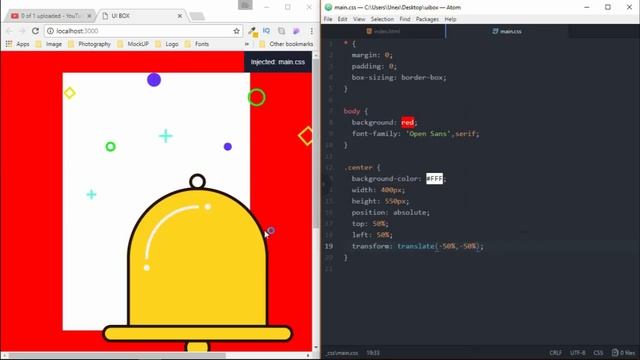The height and width of the screenshot is (360, 640).
Task: Click the '.center' selector text
Action: 358,168
